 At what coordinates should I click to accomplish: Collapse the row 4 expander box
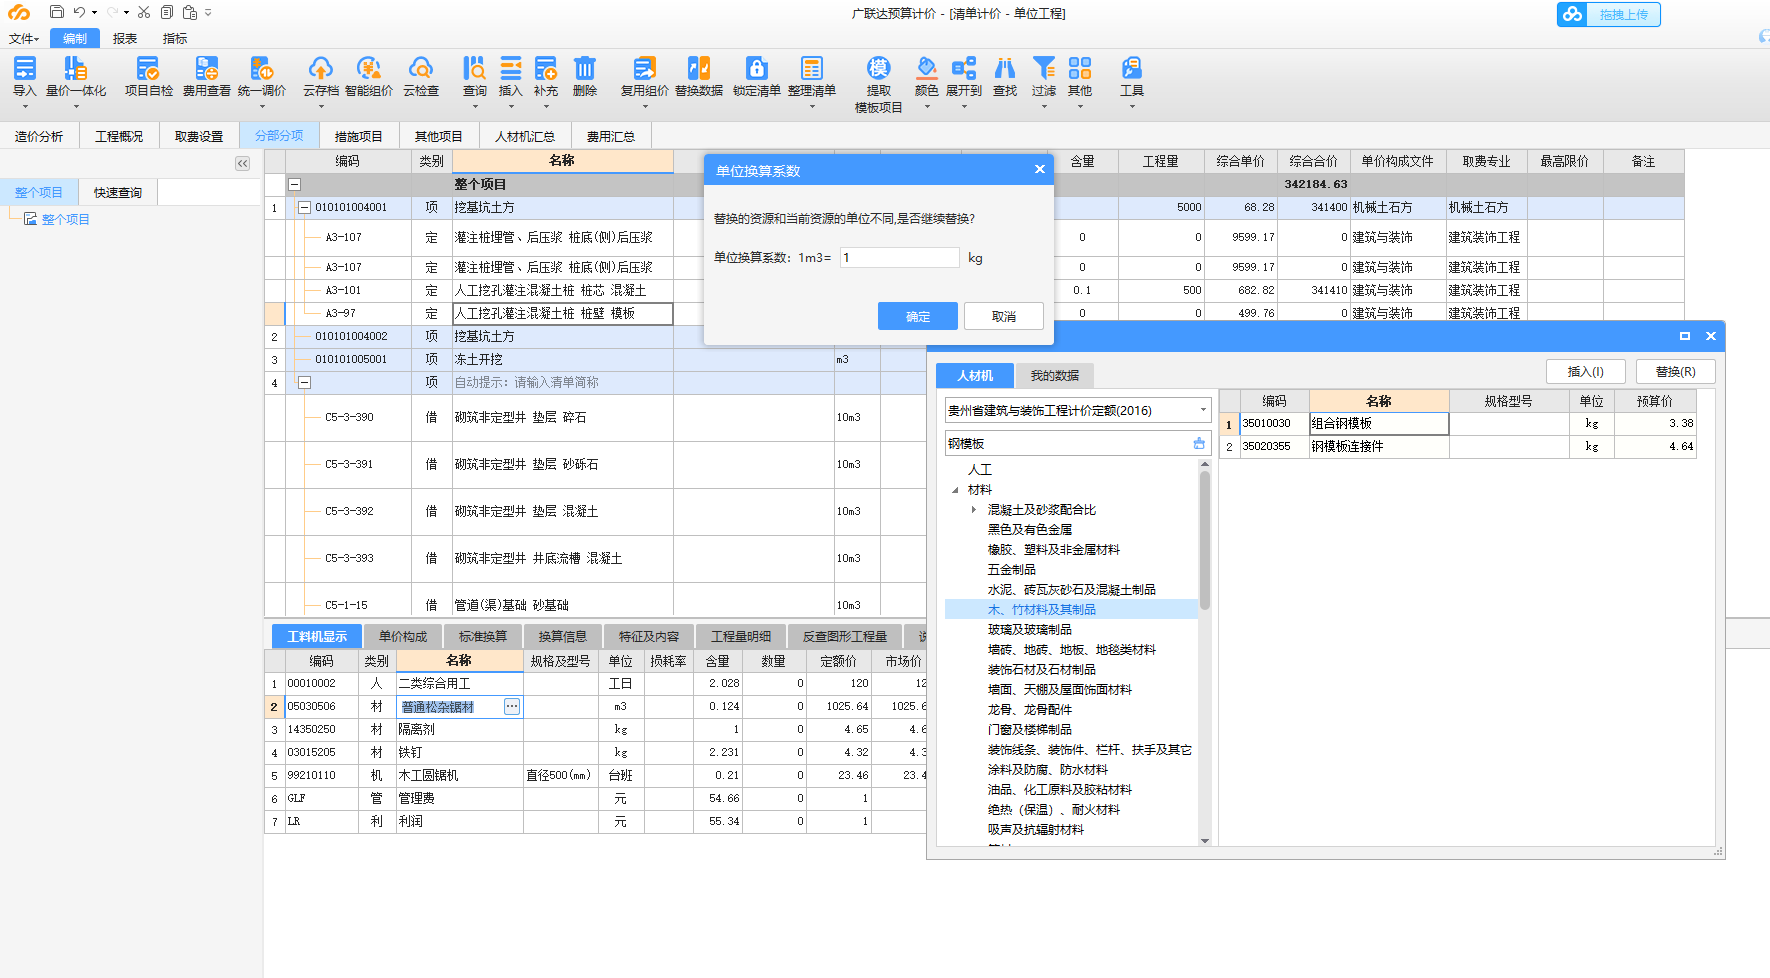(305, 382)
